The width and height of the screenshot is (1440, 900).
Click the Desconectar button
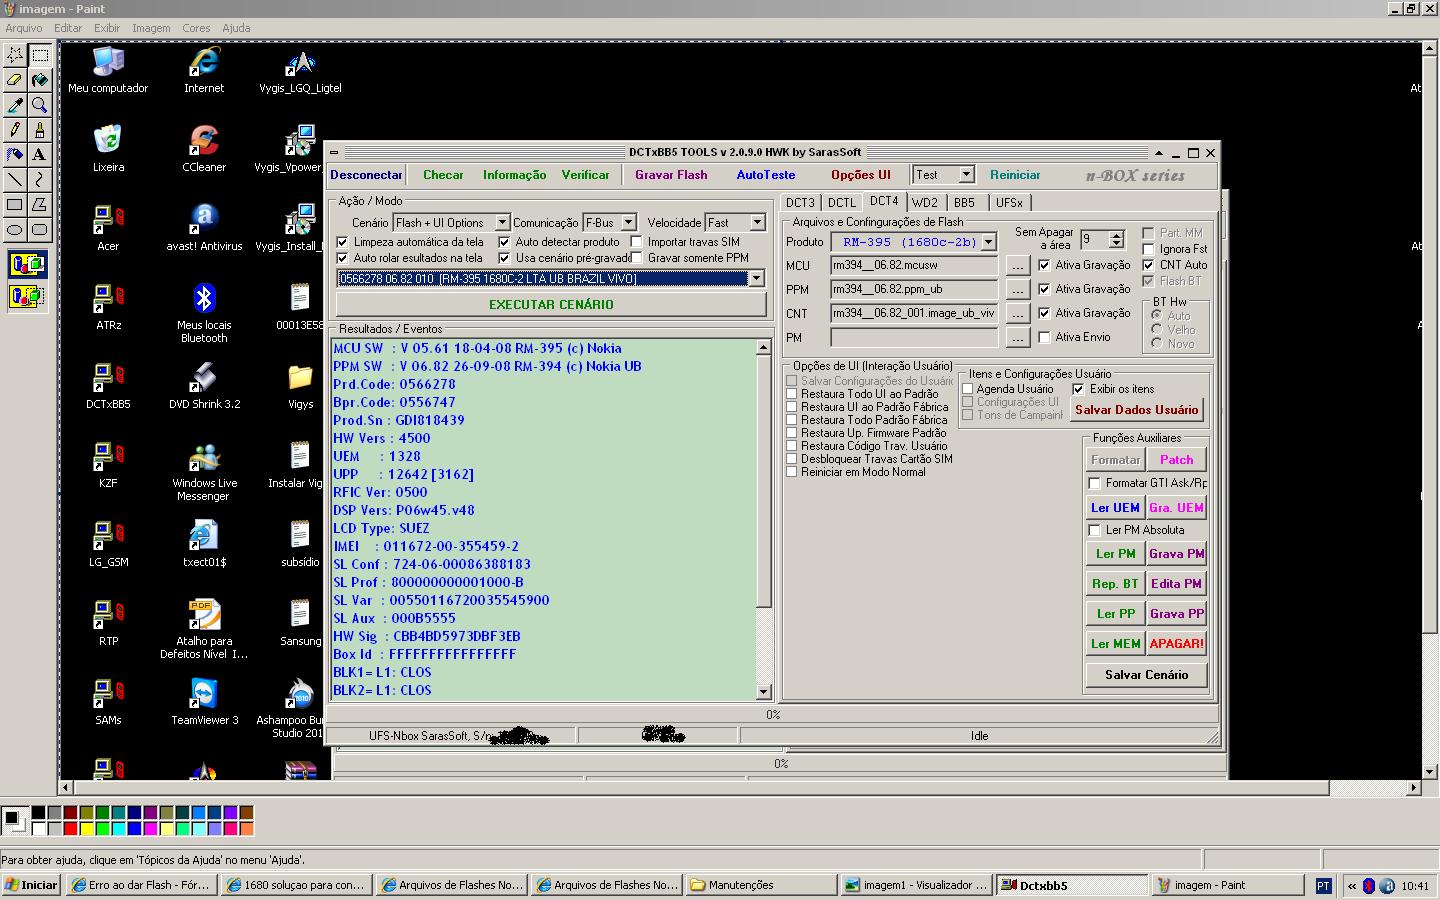(366, 175)
